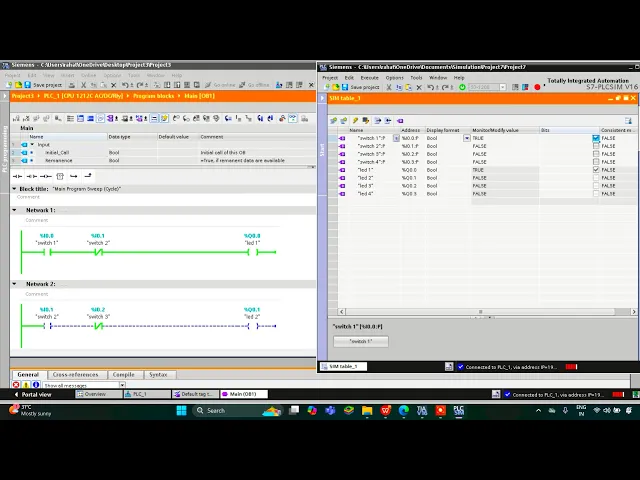This screenshot has height=480, width=640.
Task: Toggle the Bits checkbox for led 2
Action: (x=596, y=178)
